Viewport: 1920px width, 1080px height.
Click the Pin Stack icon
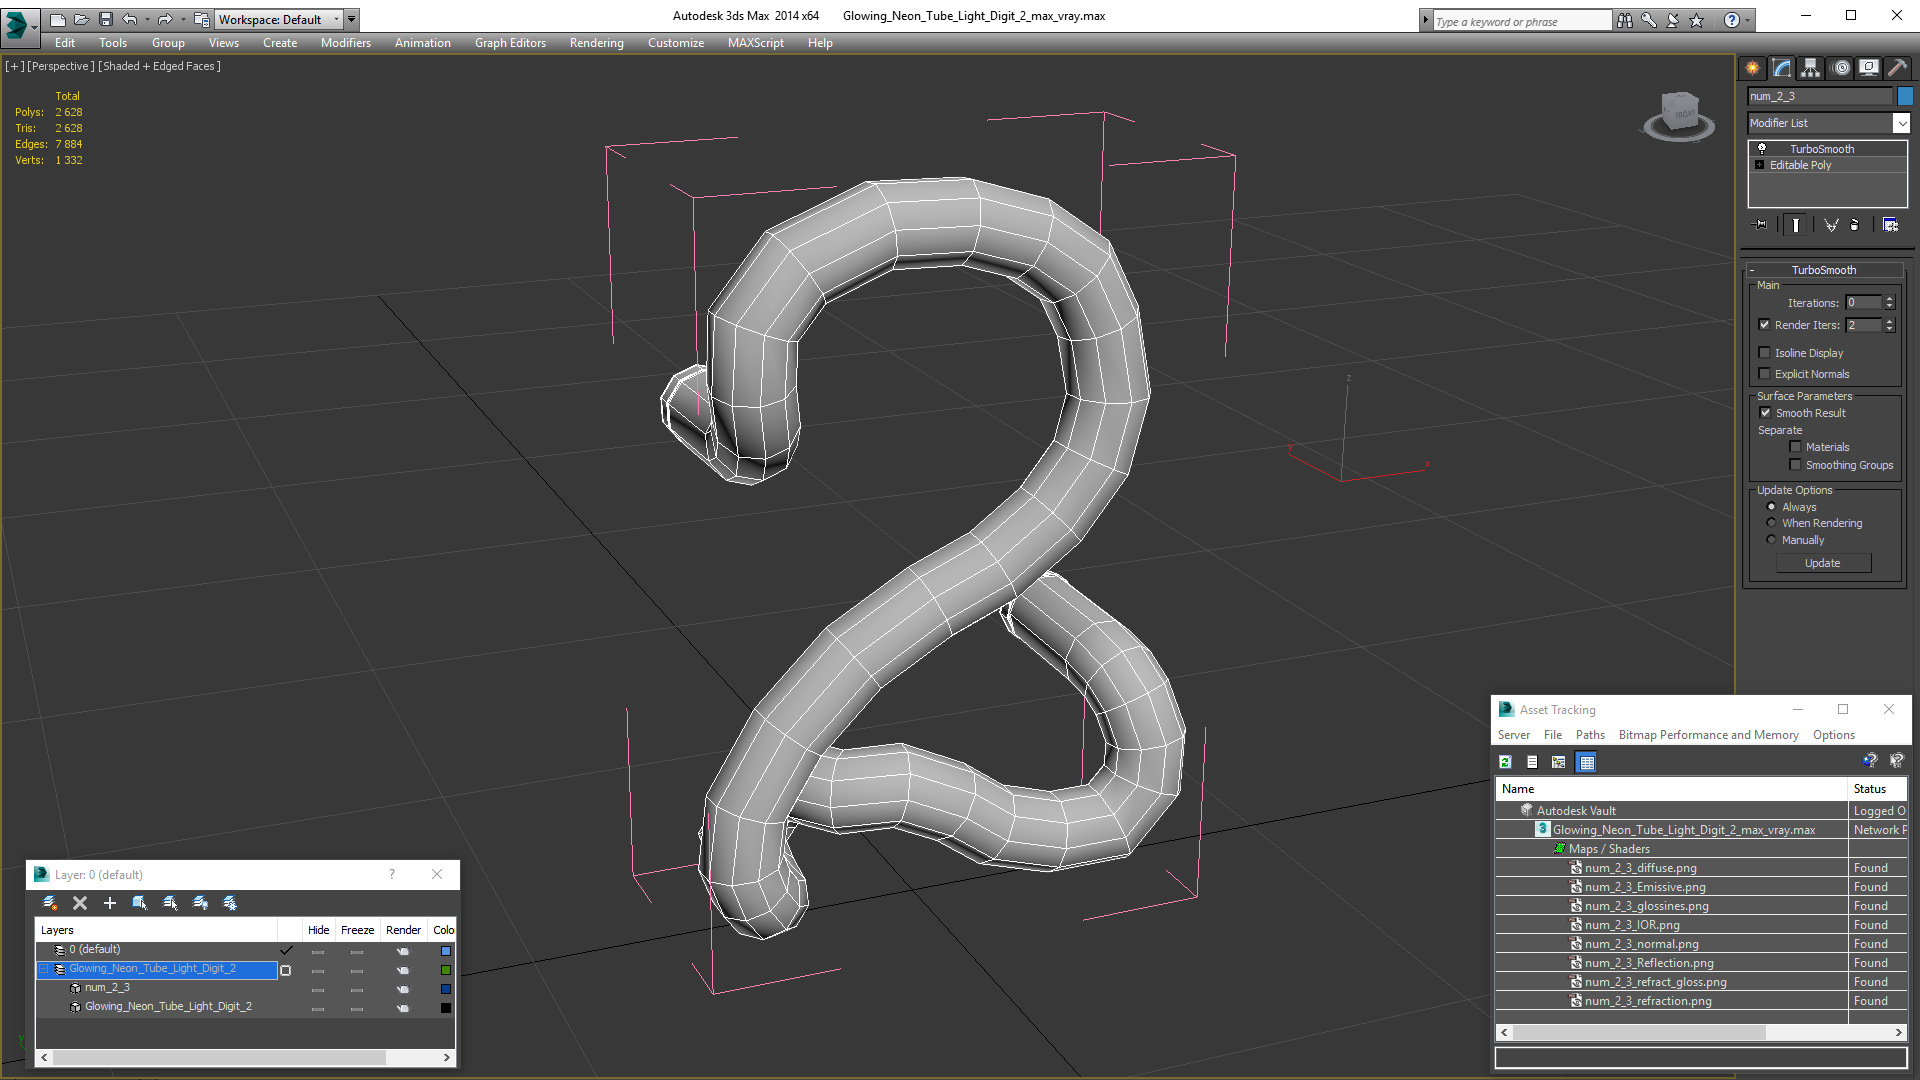(x=1761, y=225)
